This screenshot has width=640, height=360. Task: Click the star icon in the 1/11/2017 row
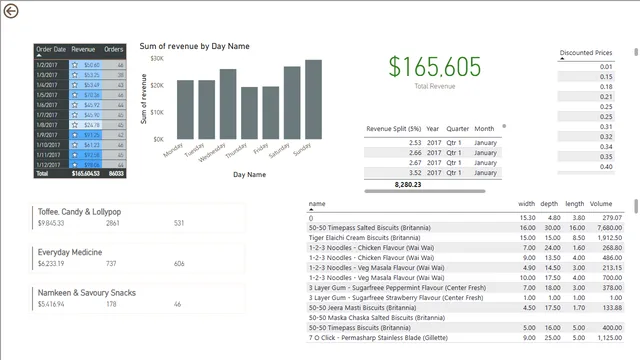coord(75,155)
